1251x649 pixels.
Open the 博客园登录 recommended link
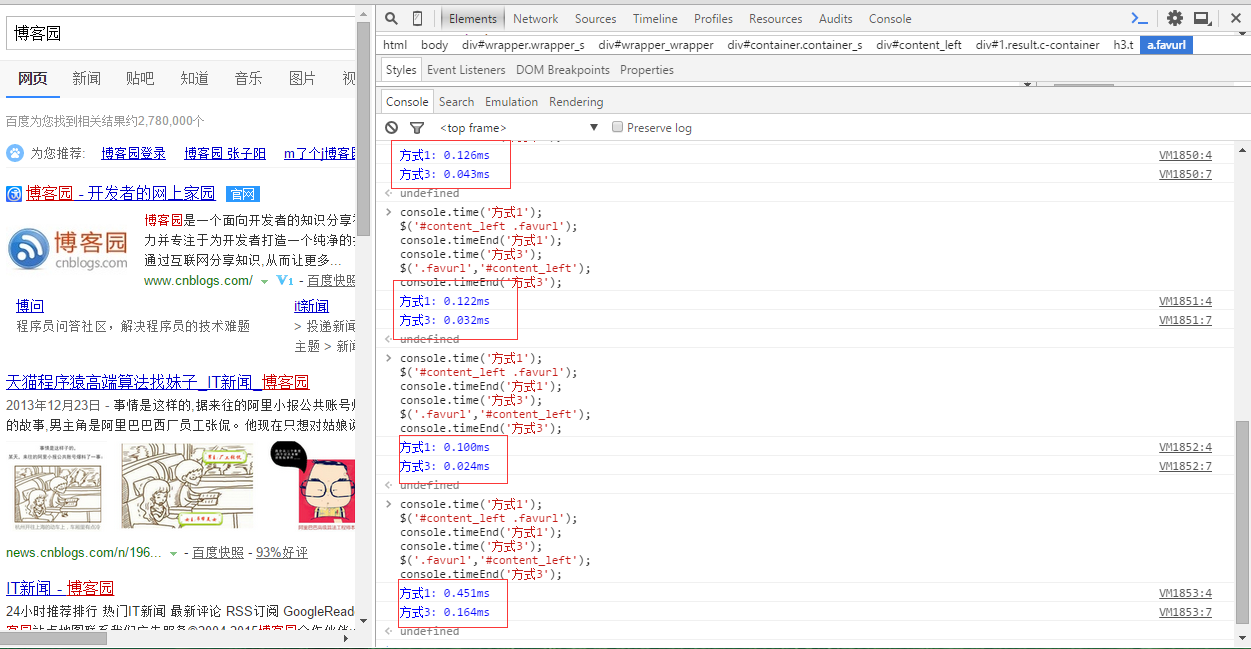tap(133, 153)
